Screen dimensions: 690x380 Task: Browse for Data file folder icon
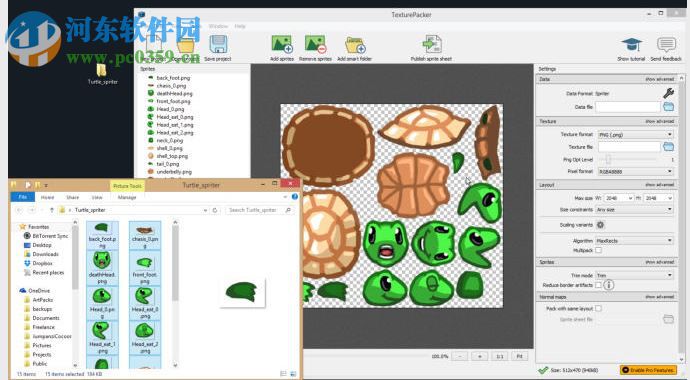668,106
